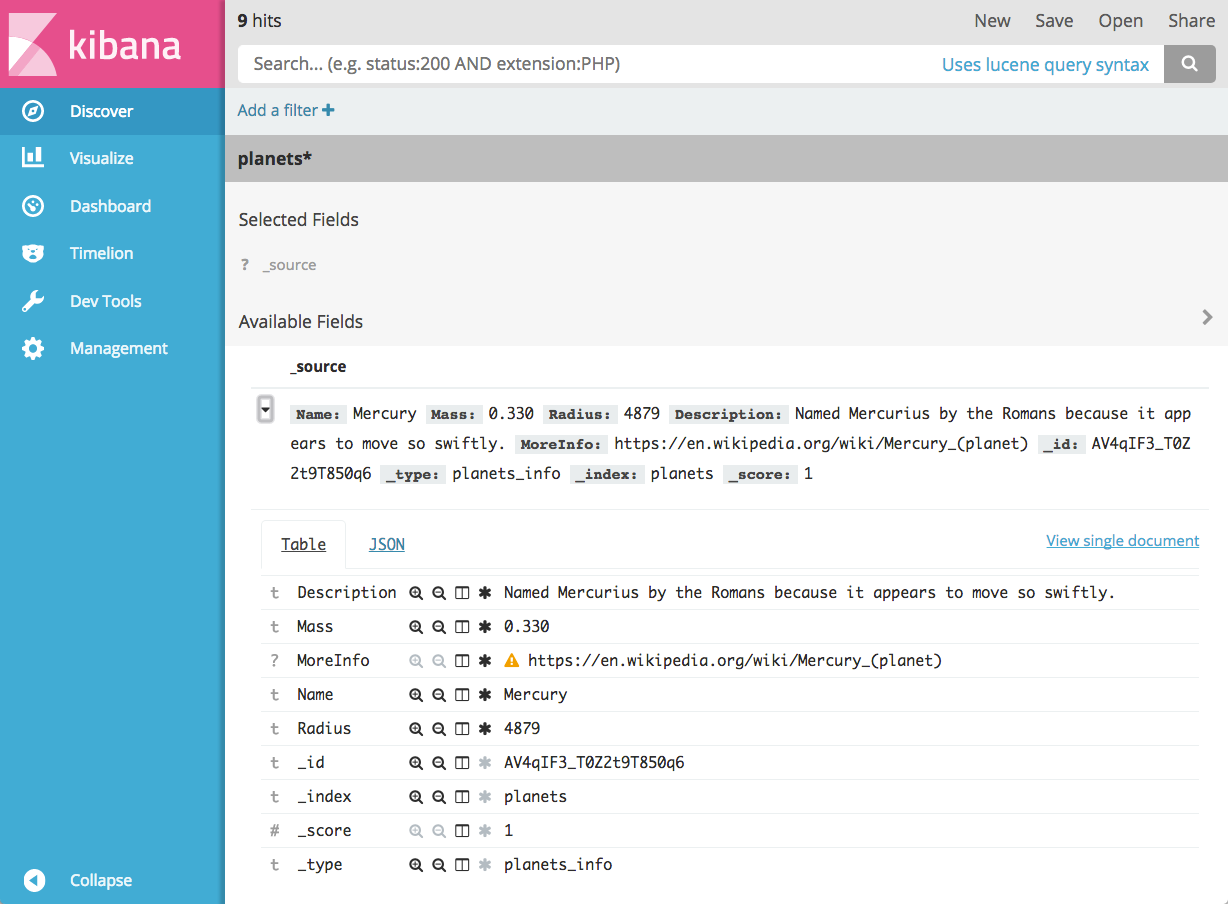Collapse the Mercury document row
Image resolution: width=1228 pixels, height=904 pixels.
tap(265, 409)
